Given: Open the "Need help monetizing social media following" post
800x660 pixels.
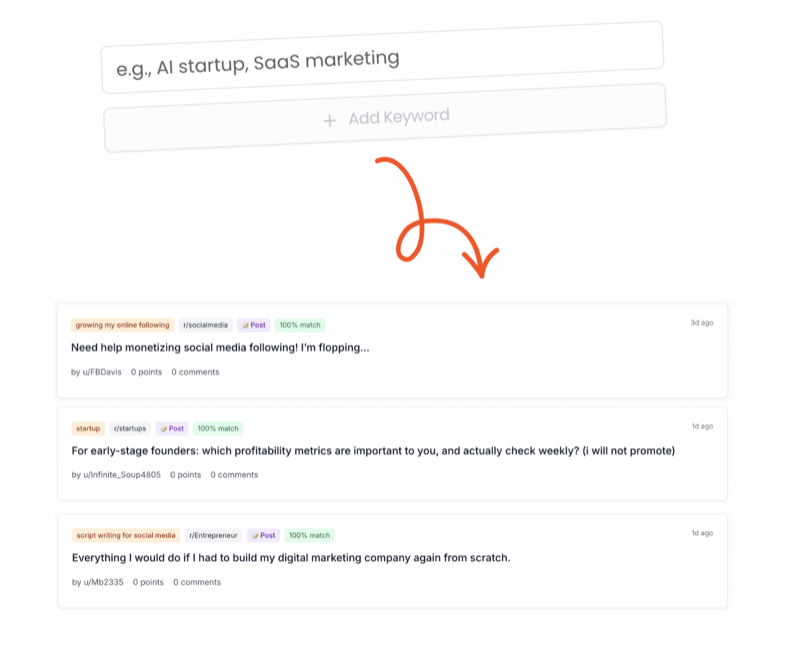Looking at the screenshot, I should click(x=220, y=348).
